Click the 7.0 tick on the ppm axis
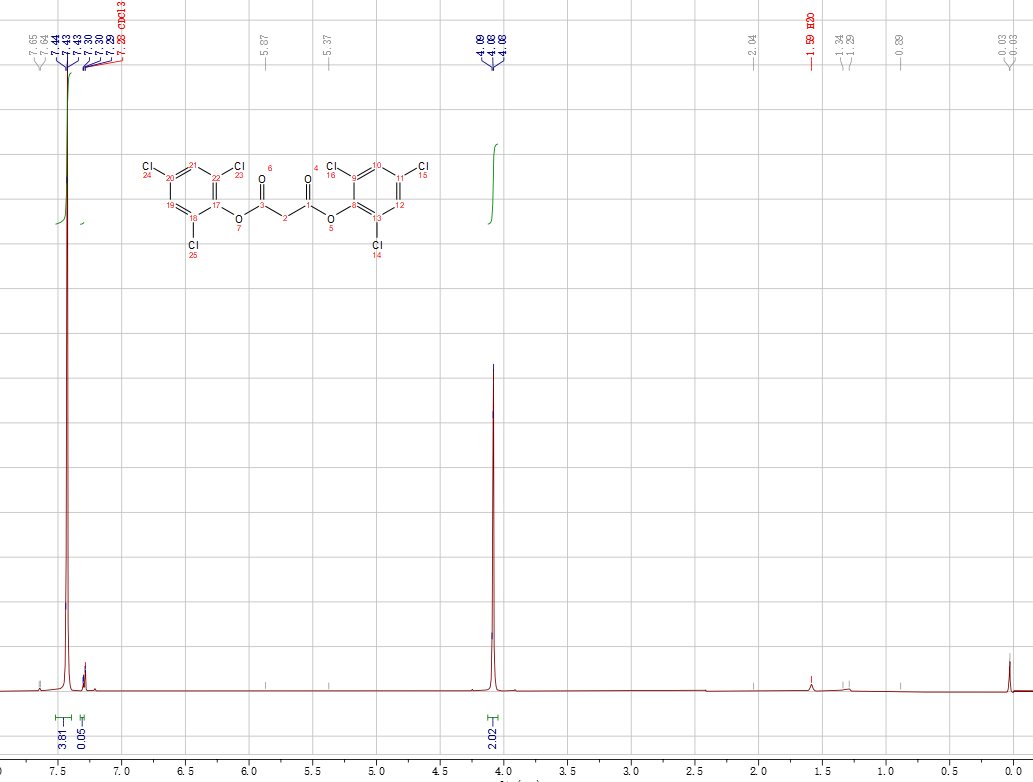Image resolution: width=1033 pixels, height=782 pixels. (122, 771)
